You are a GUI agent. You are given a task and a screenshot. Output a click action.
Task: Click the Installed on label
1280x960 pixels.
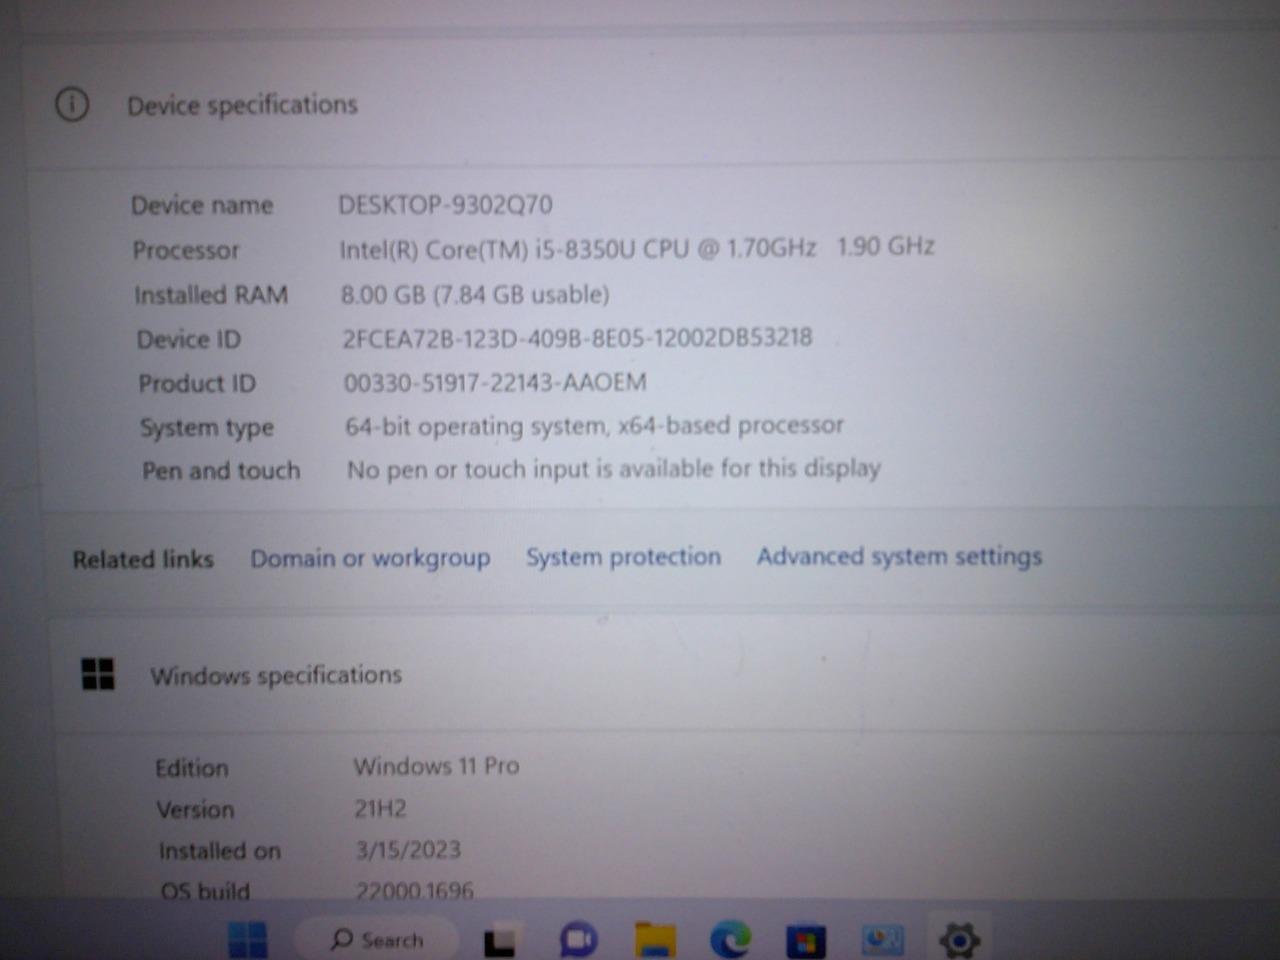click(x=220, y=852)
